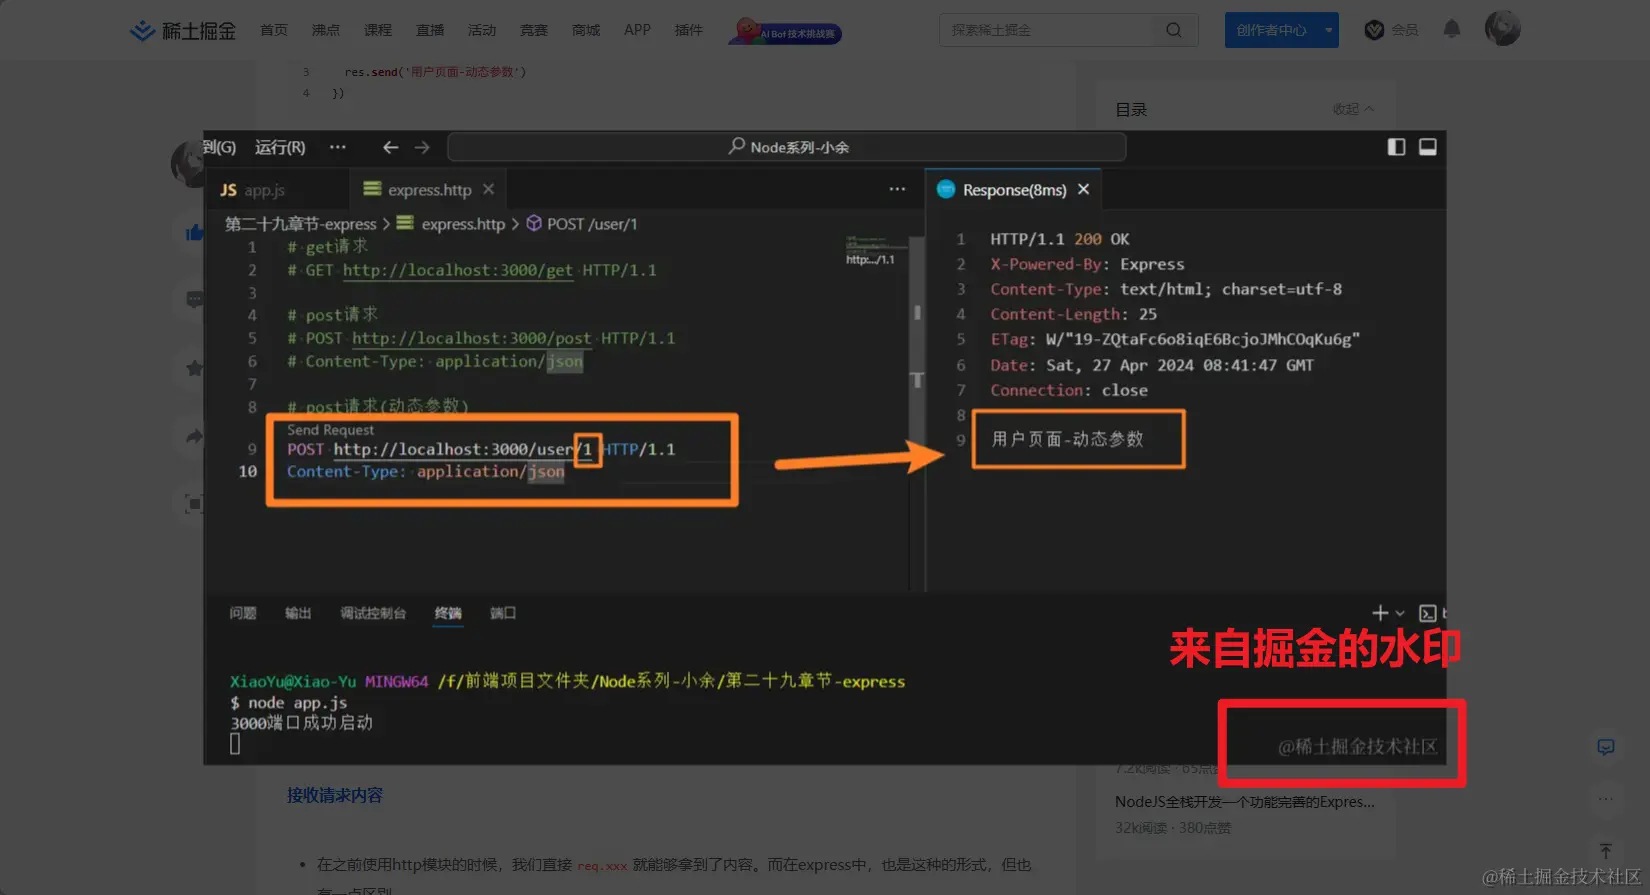The height and width of the screenshot is (895, 1650).
Task: Open the 商城 nav item
Action: click(586, 30)
